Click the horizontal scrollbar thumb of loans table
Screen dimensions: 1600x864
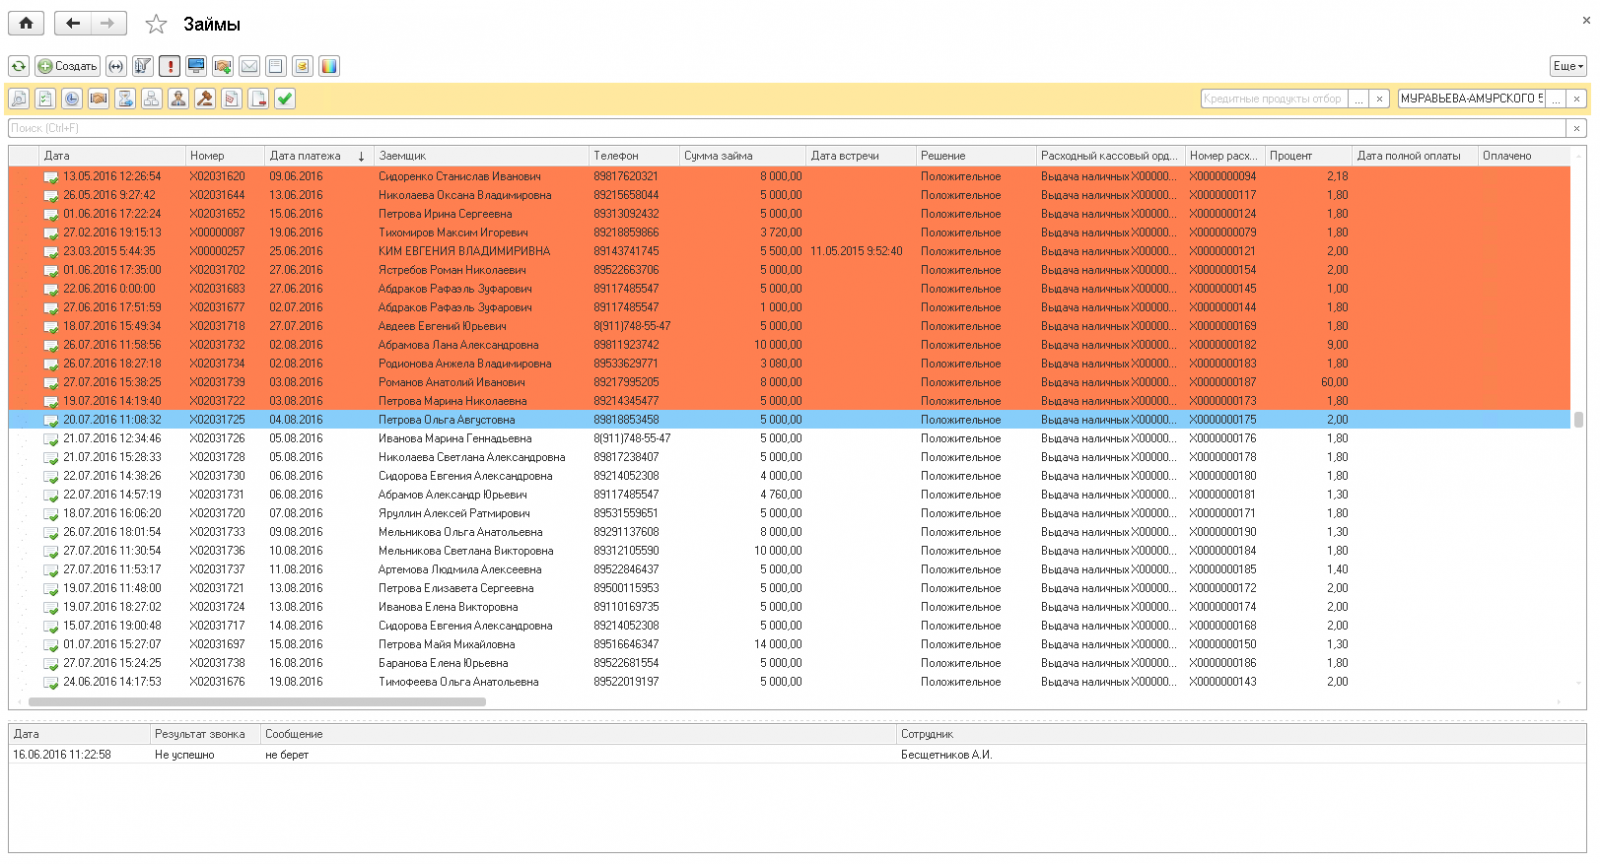[257, 702]
